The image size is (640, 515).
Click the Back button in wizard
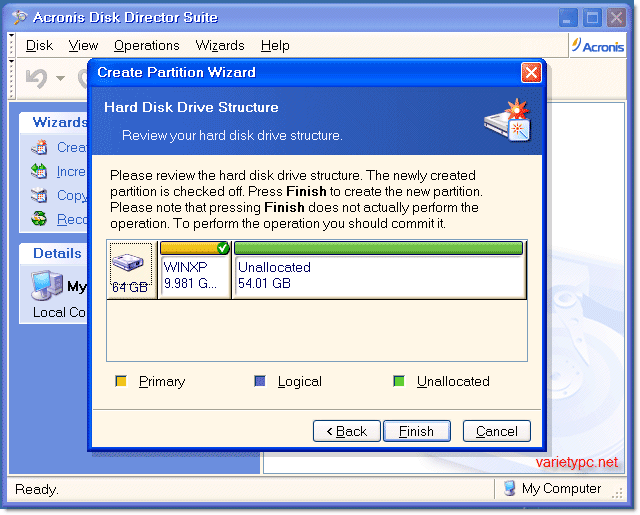(x=347, y=431)
